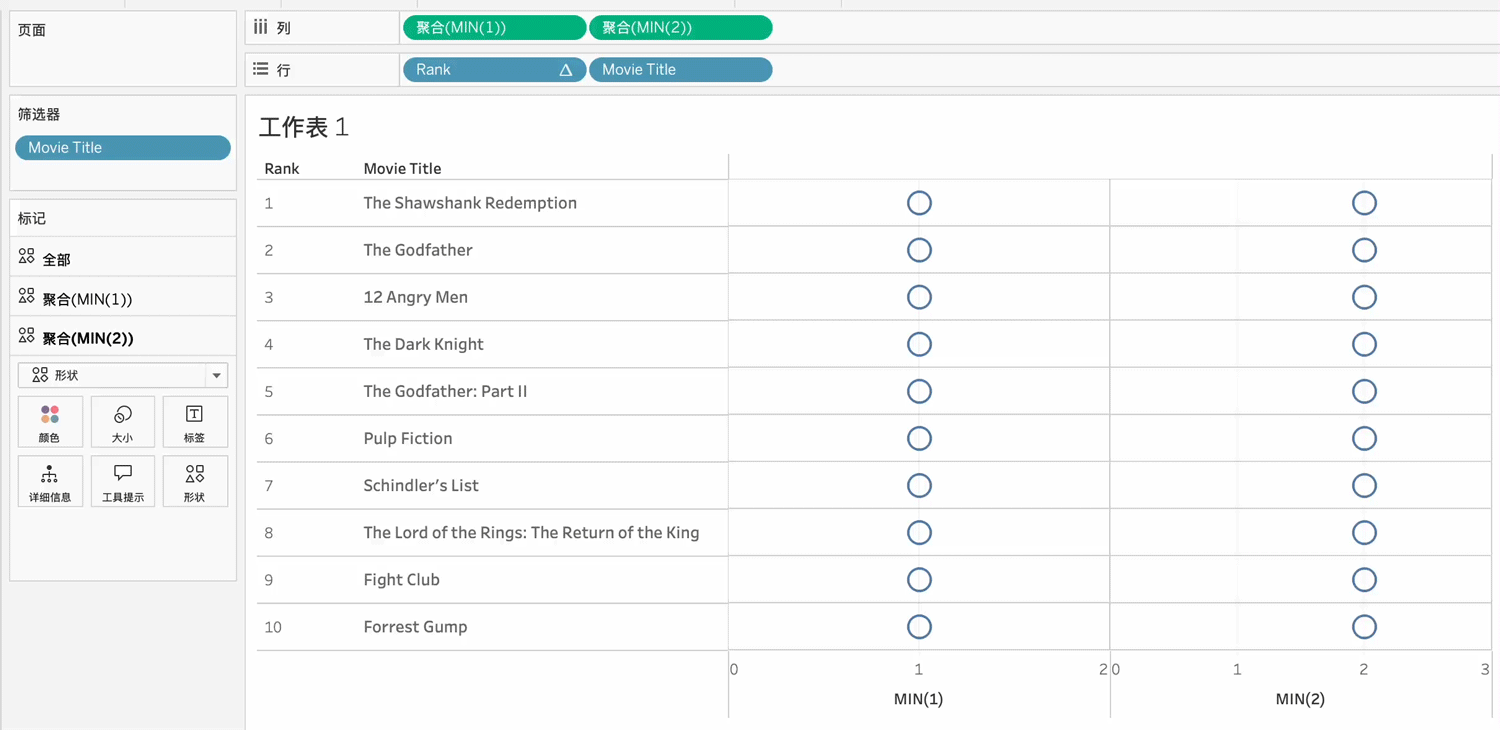
Task: Click rank number 1 cell
Action: pyautogui.click(x=269, y=203)
